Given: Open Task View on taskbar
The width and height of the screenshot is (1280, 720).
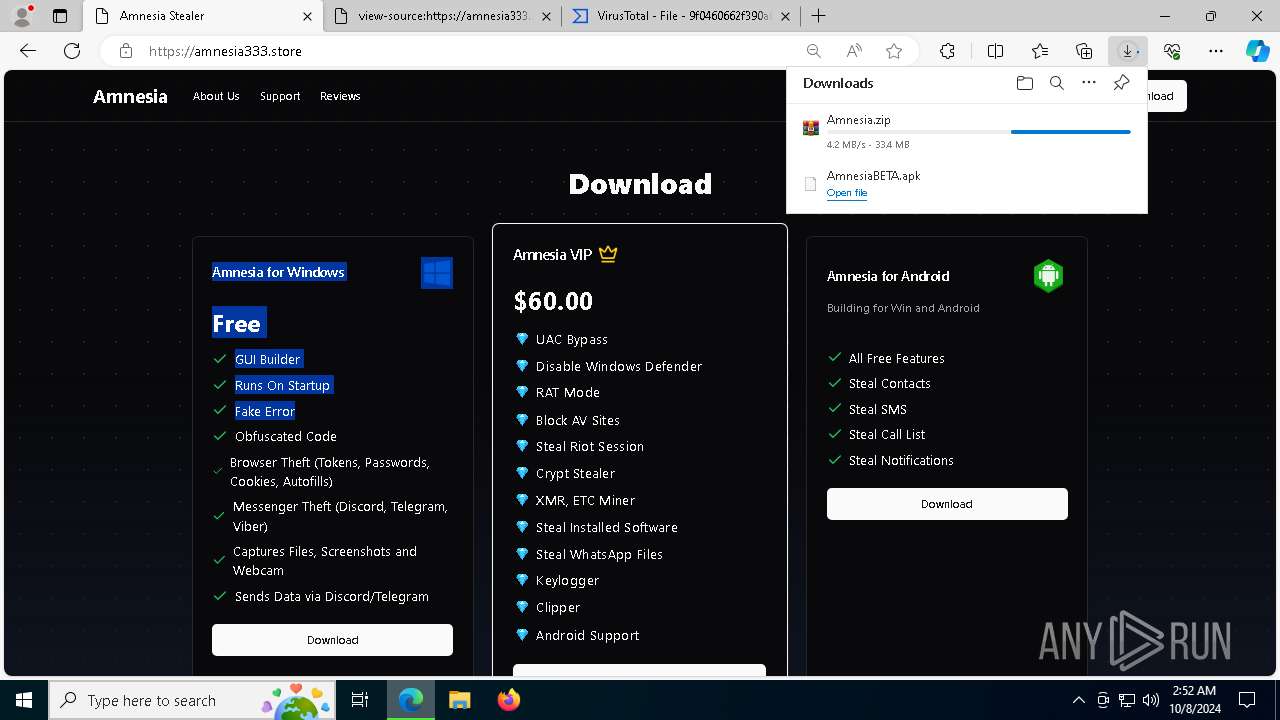Looking at the screenshot, I should click(x=360, y=700).
